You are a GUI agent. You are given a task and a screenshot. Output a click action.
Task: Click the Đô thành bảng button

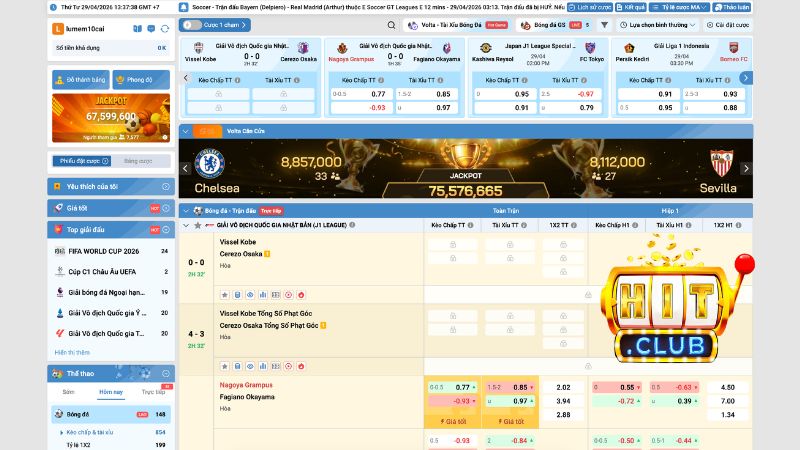81,80
